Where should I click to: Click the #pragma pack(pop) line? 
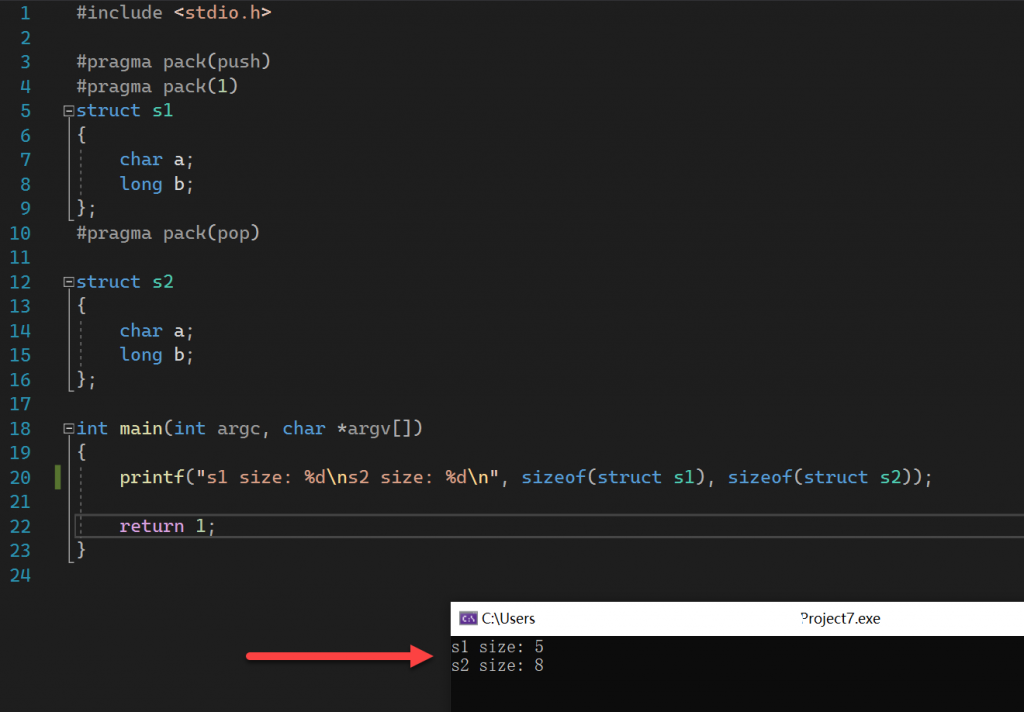point(168,233)
